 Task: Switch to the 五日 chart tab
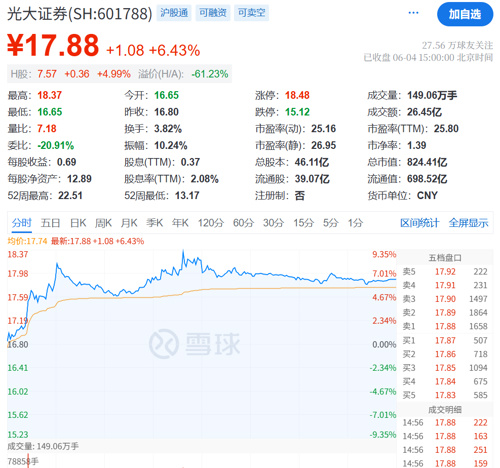click(50, 223)
